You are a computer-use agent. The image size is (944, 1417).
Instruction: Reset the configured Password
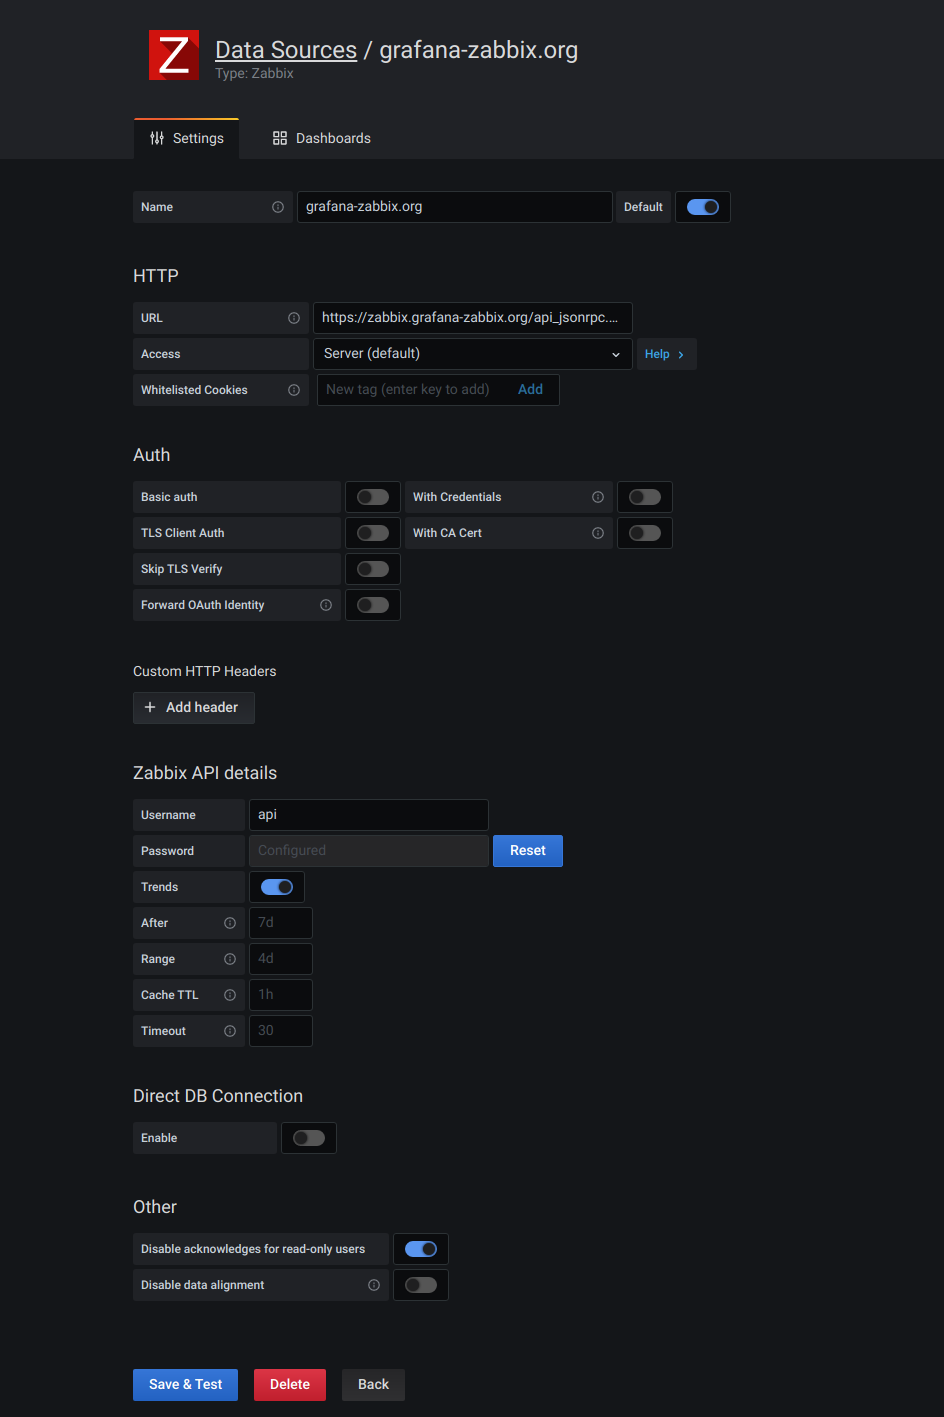click(x=527, y=850)
